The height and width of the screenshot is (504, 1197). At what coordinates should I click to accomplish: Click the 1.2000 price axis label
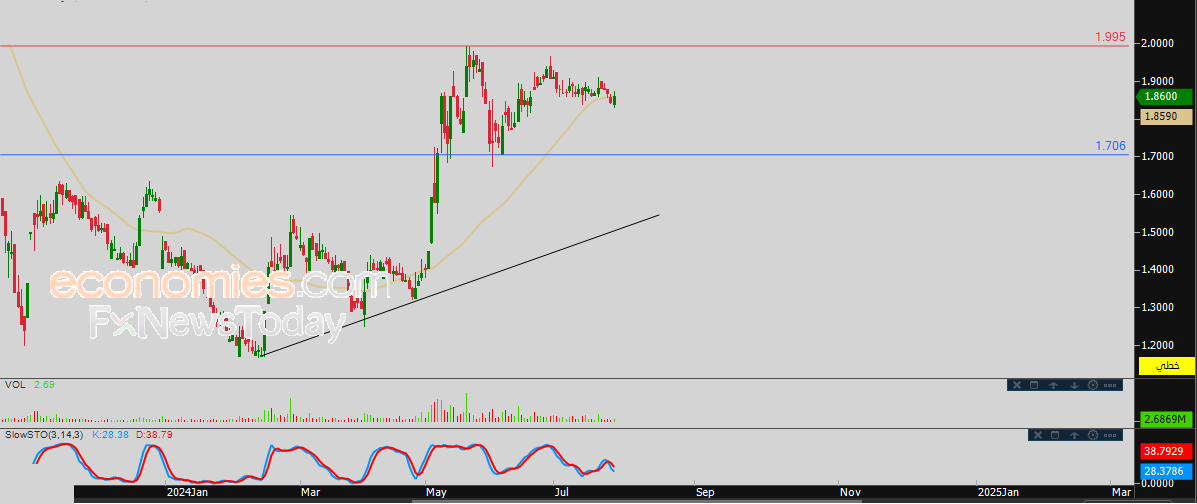point(1158,345)
